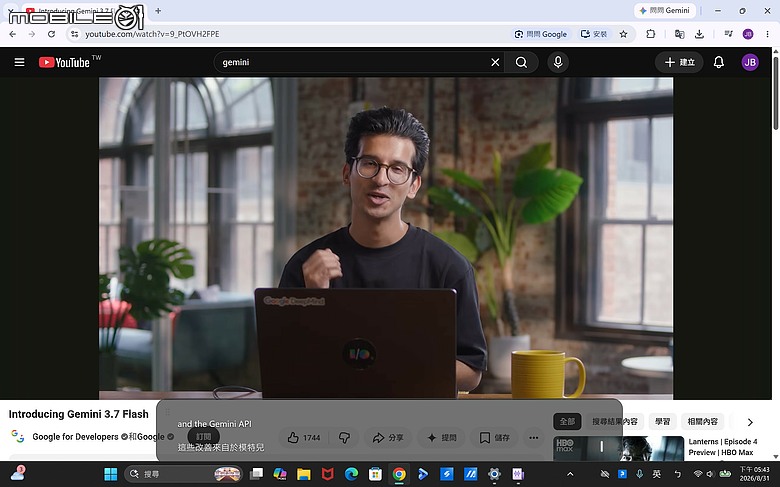780x487 pixels.
Task: Reload the page with the refresh icon
Action: pos(51,34)
